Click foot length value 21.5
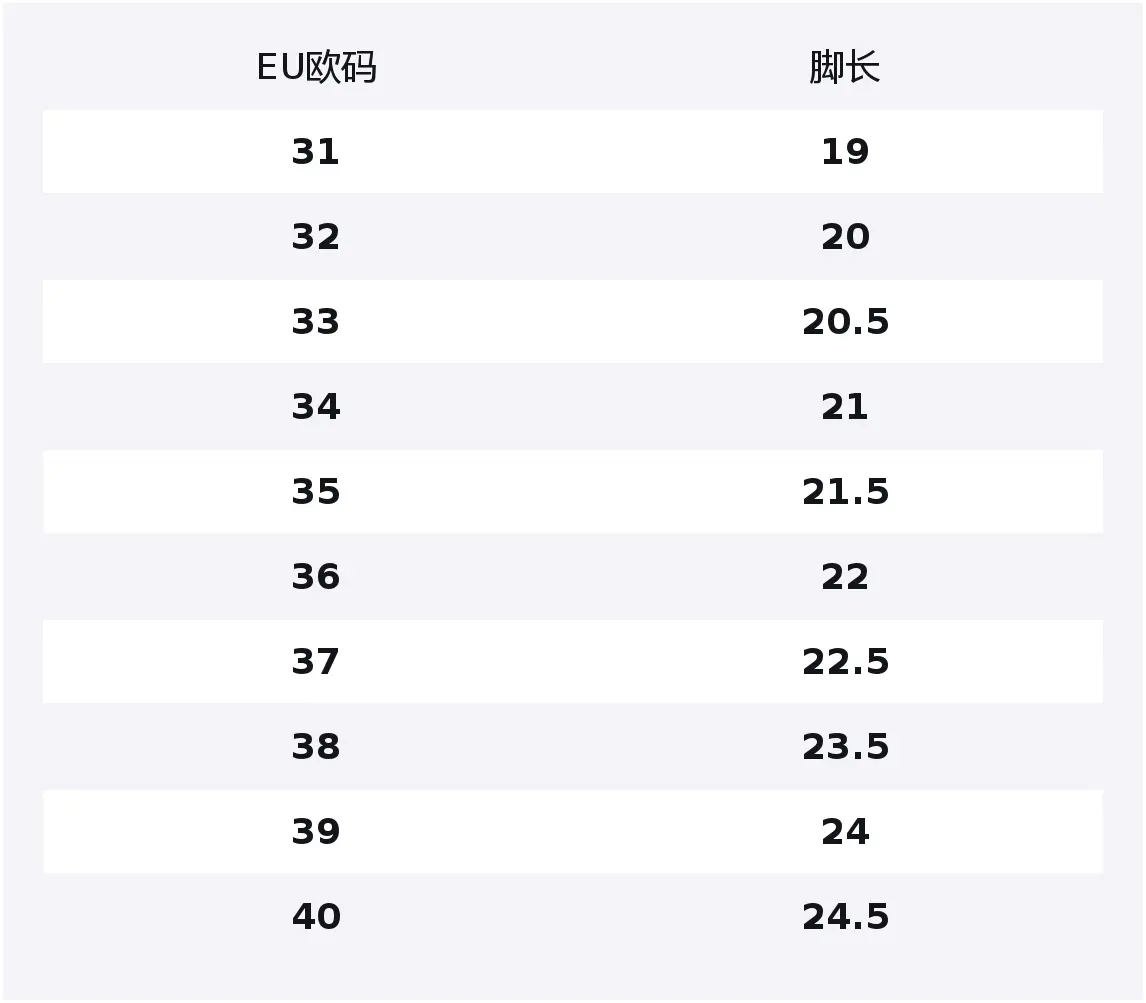 [845, 491]
